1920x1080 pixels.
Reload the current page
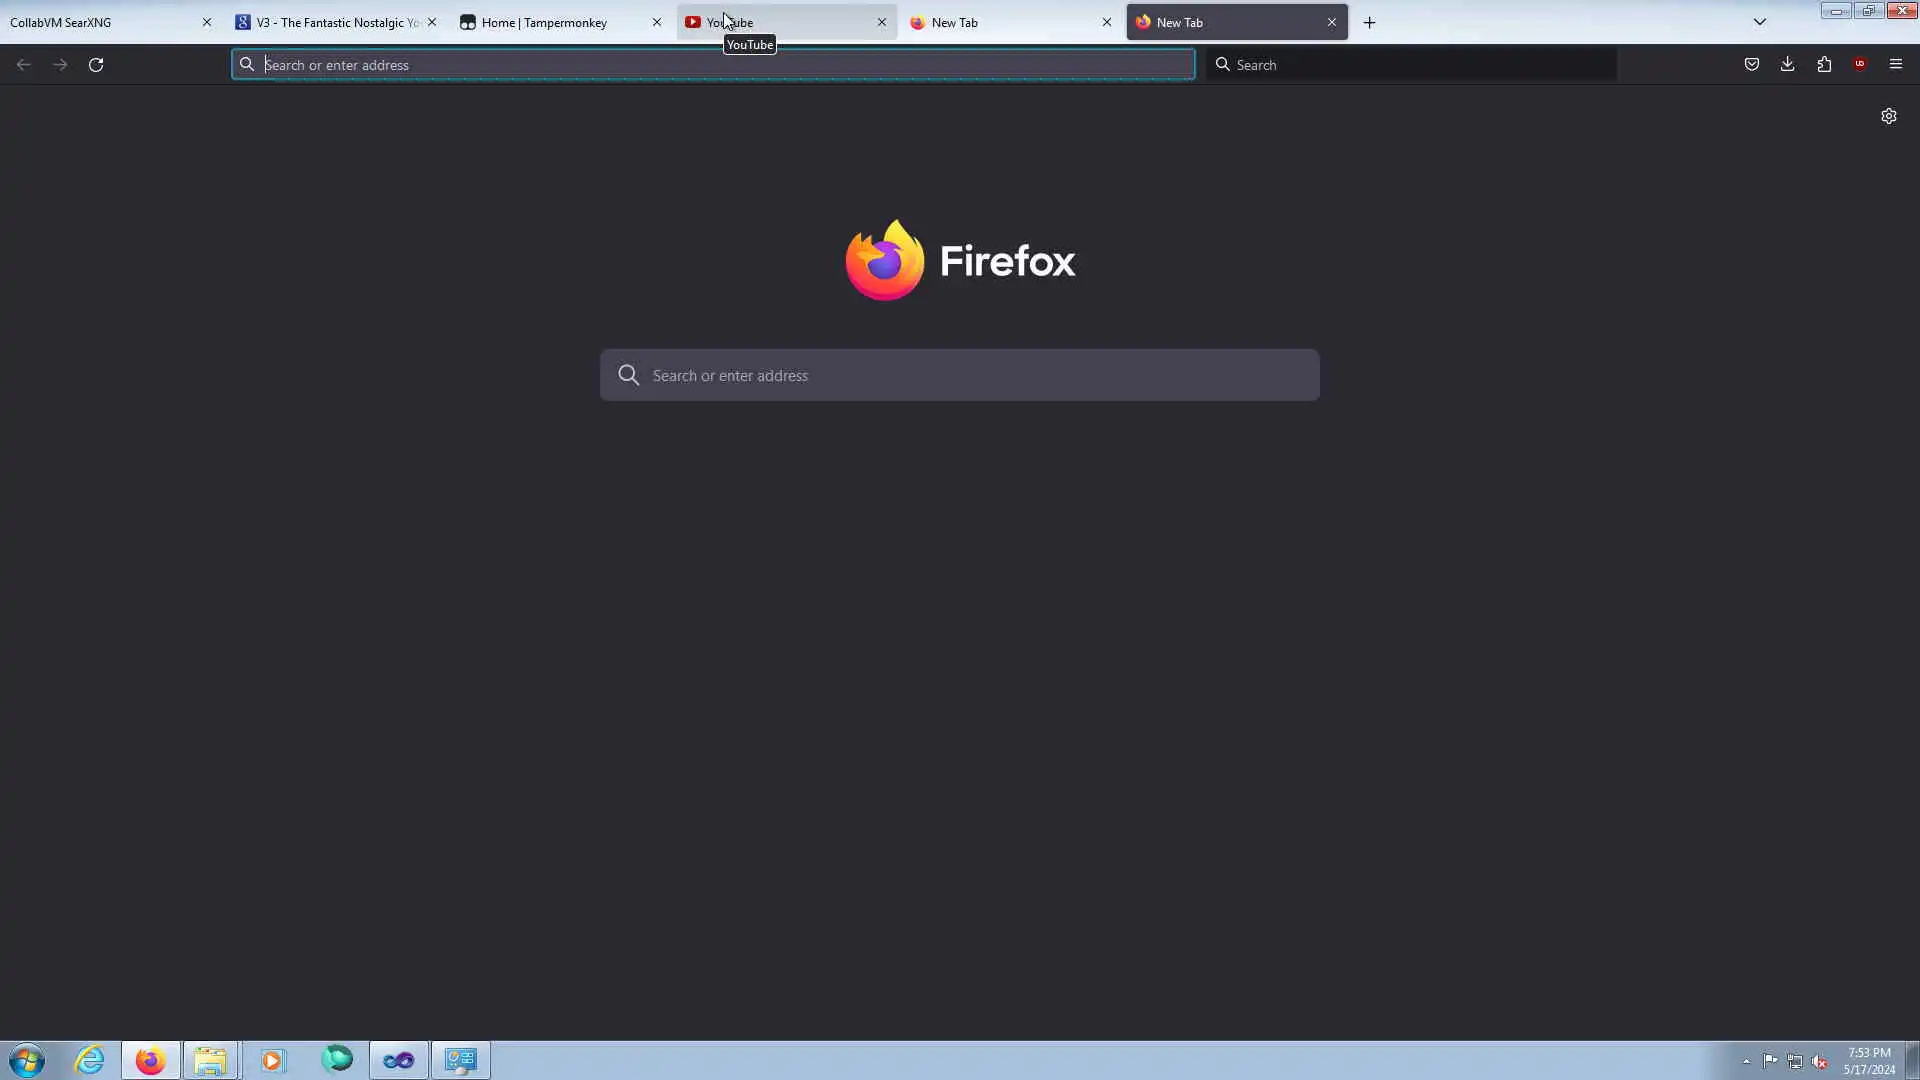tap(96, 65)
